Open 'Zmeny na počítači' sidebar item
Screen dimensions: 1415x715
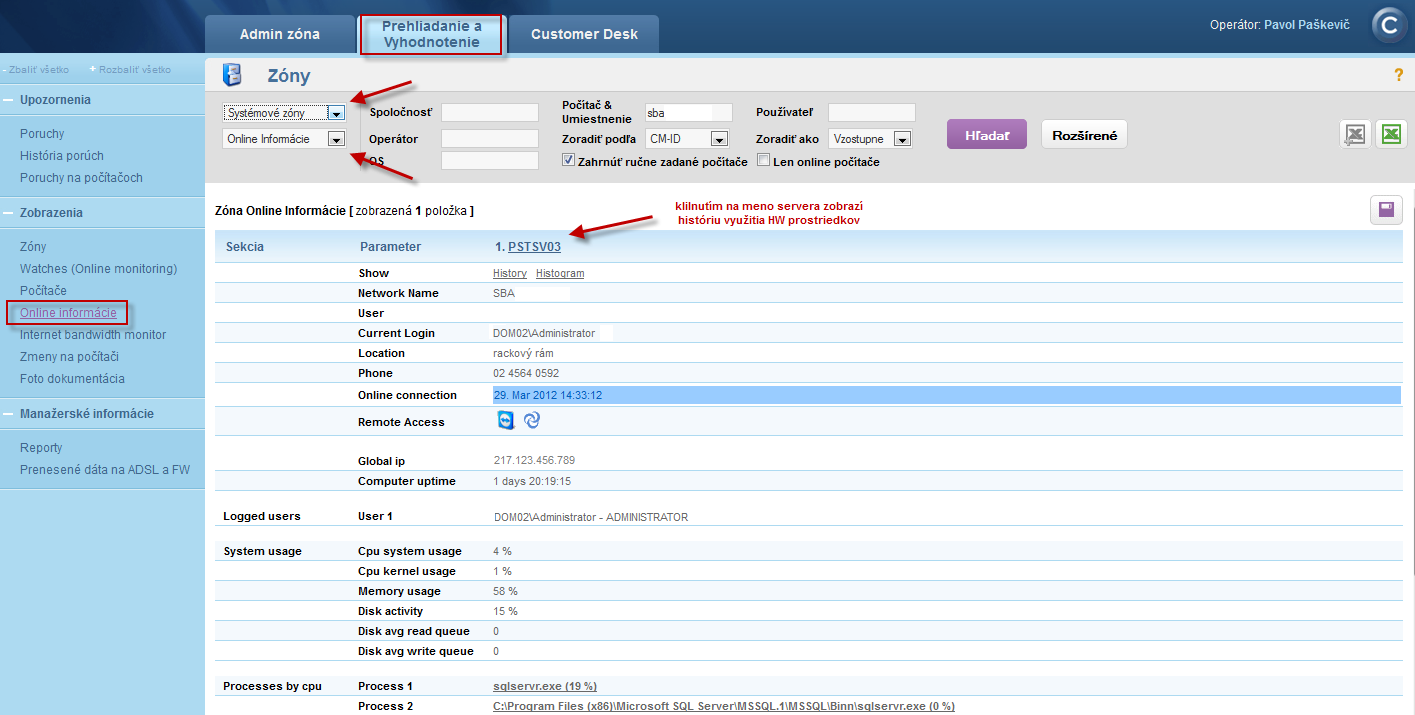(x=70, y=357)
